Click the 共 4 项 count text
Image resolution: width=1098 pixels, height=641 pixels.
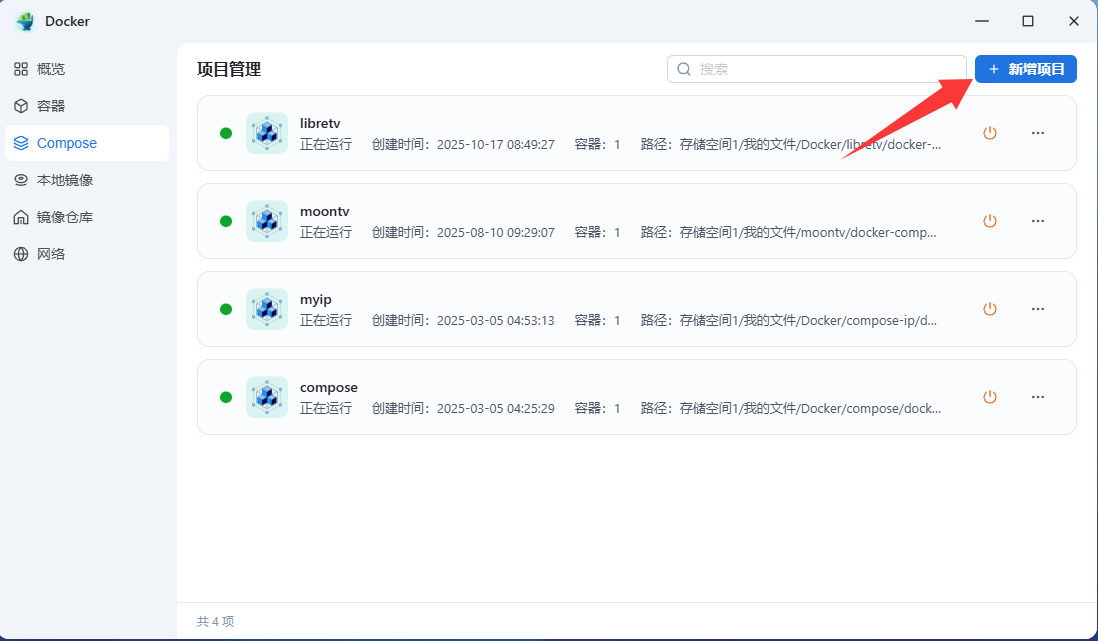pyautogui.click(x=216, y=621)
